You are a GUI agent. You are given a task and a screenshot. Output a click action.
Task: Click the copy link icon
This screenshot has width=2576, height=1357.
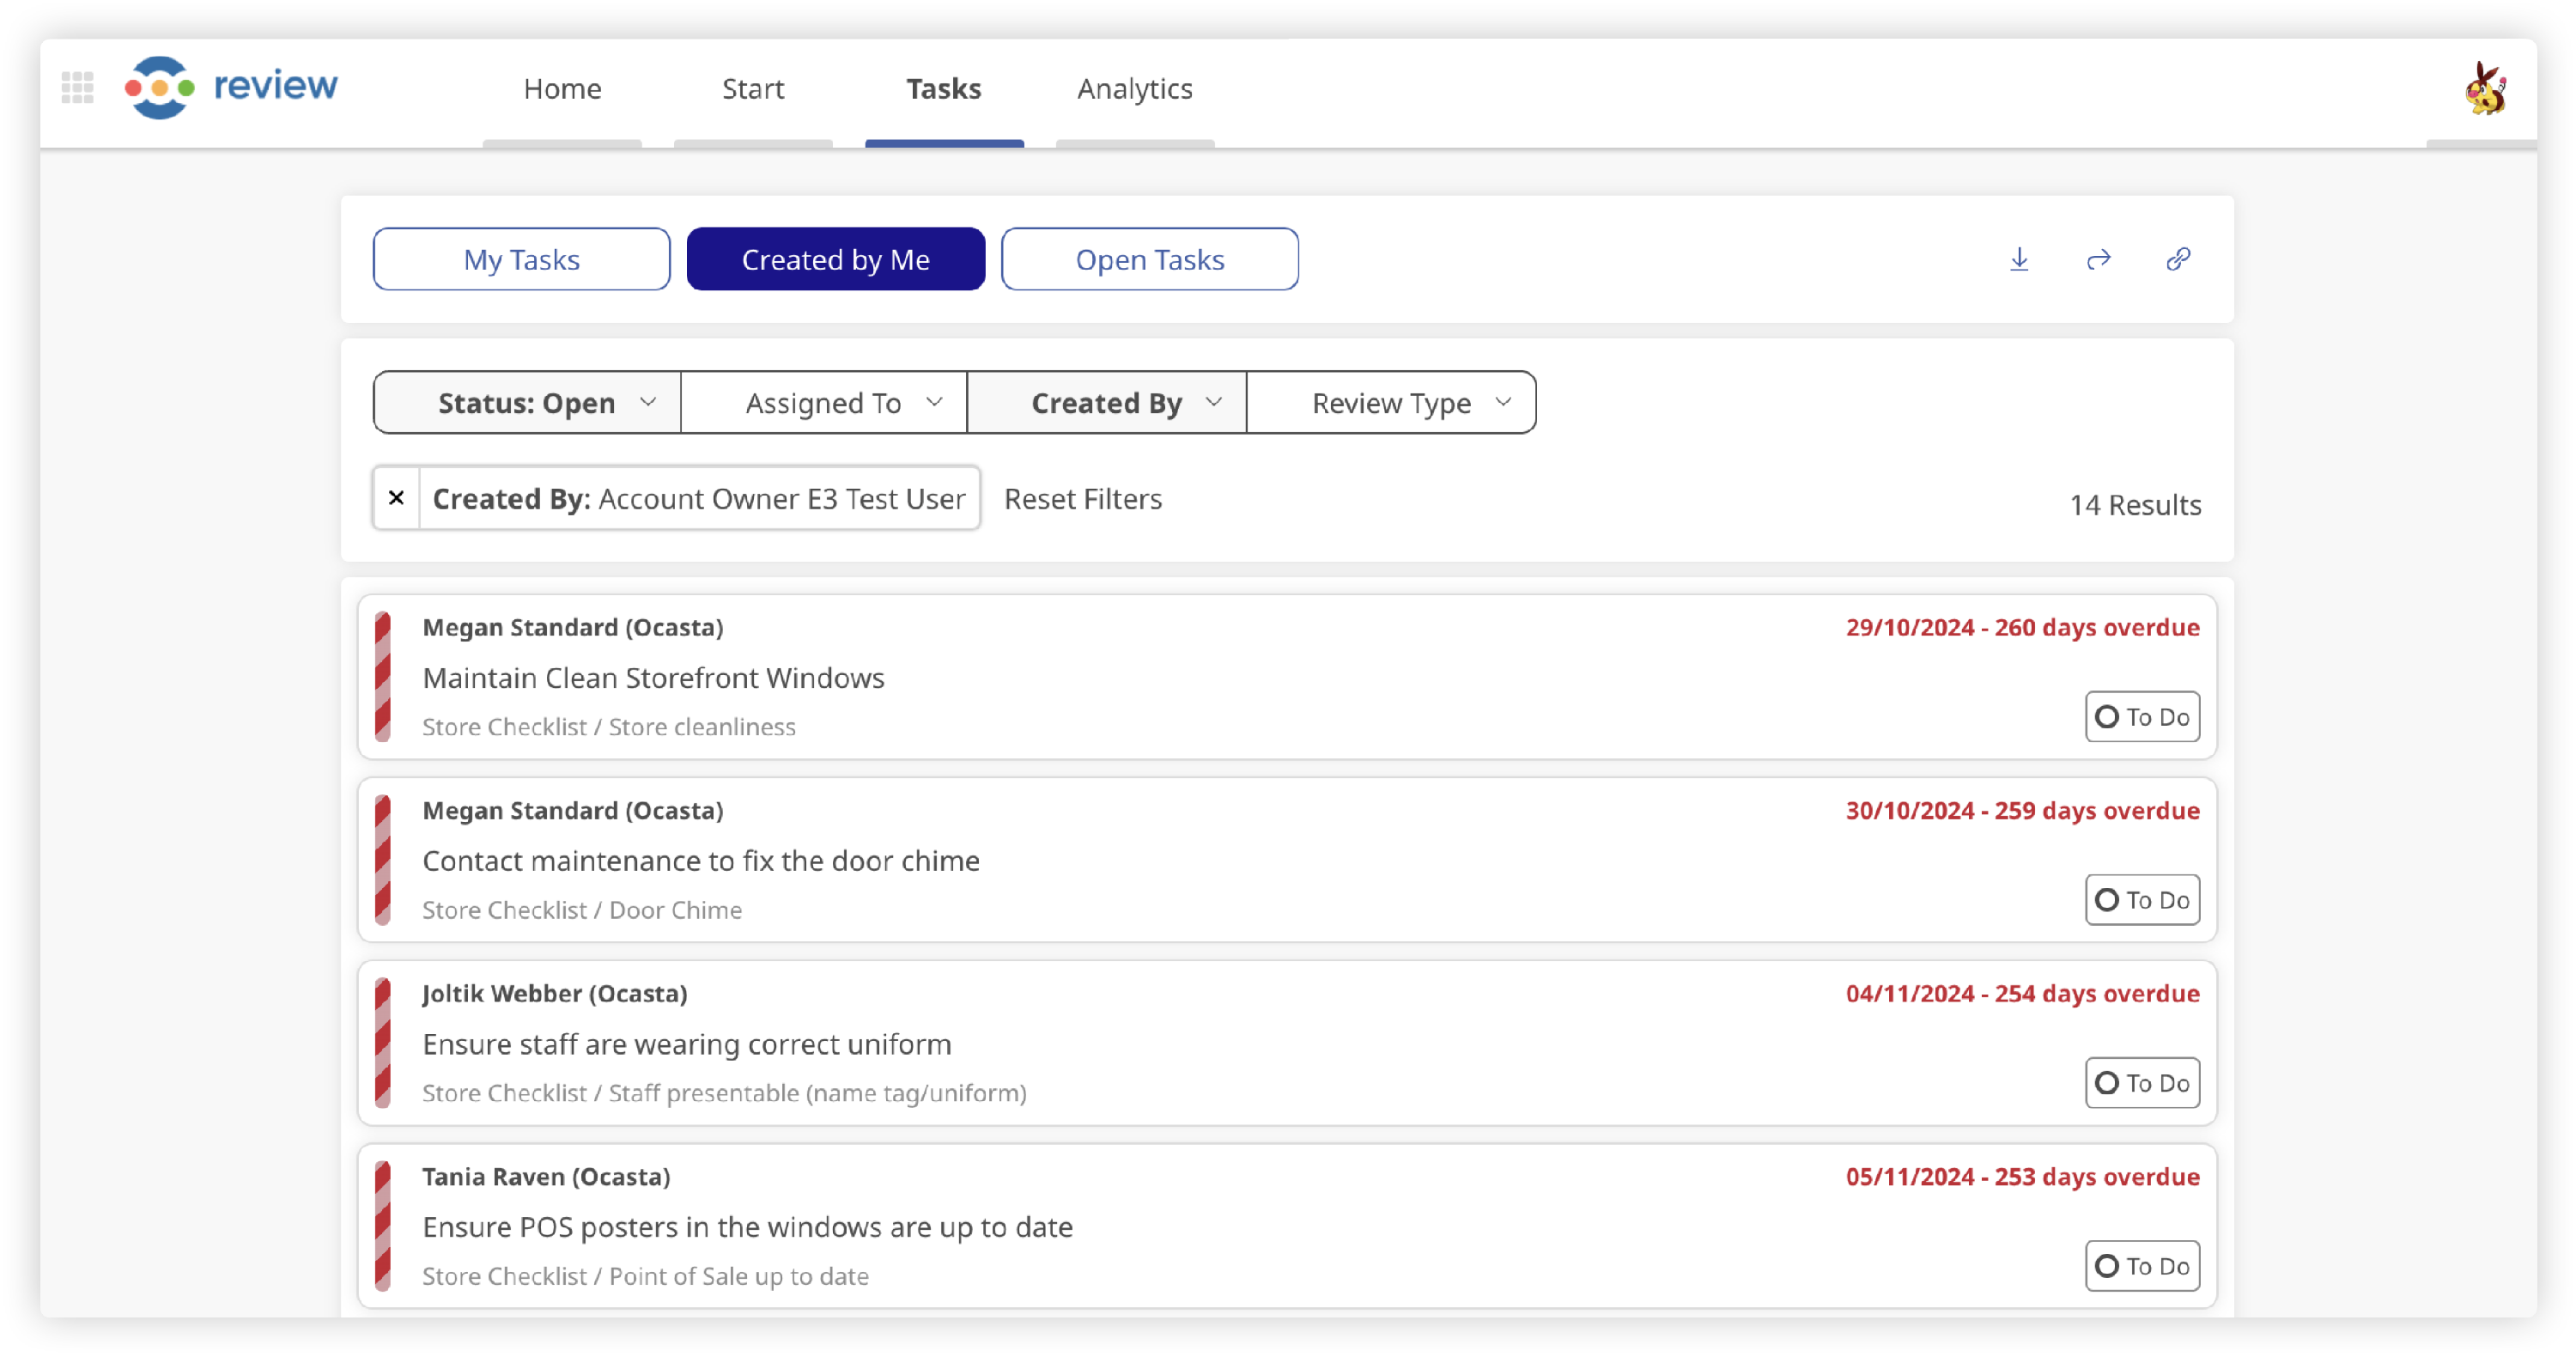click(2178, 260)
